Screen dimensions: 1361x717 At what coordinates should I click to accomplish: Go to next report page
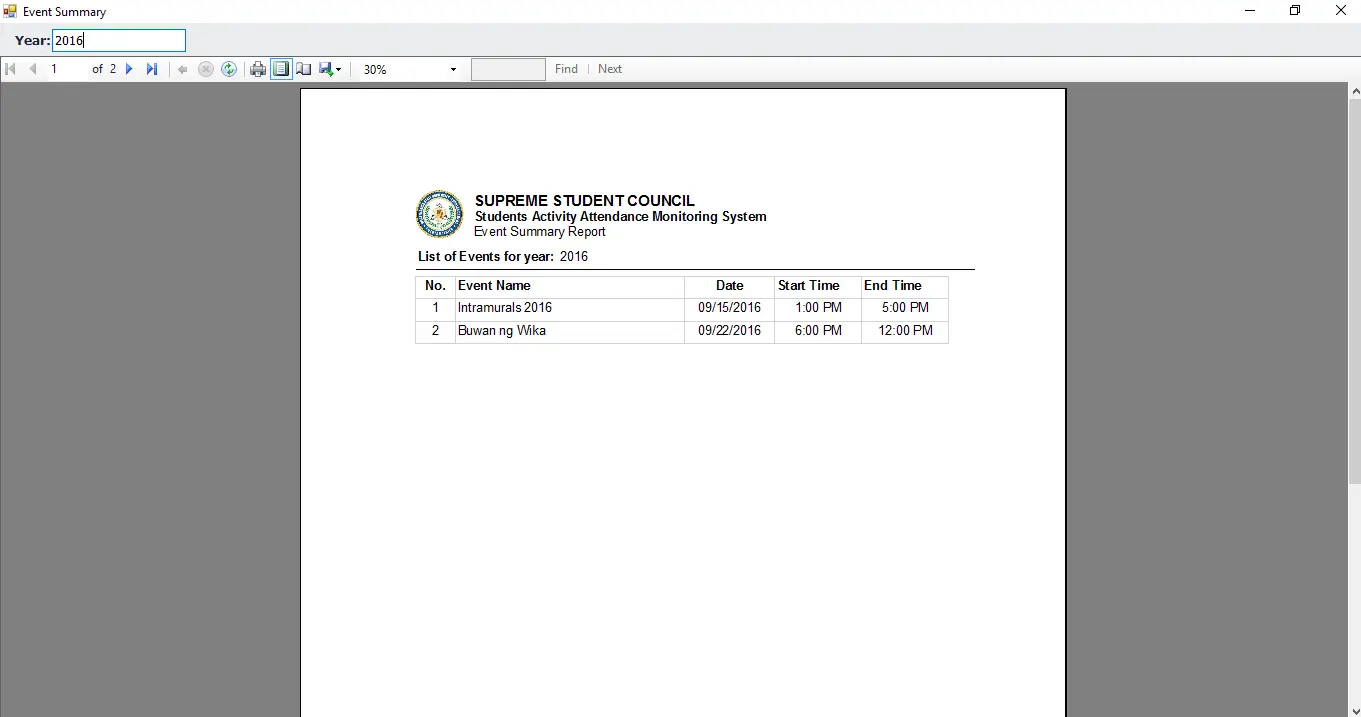(129, 69)
